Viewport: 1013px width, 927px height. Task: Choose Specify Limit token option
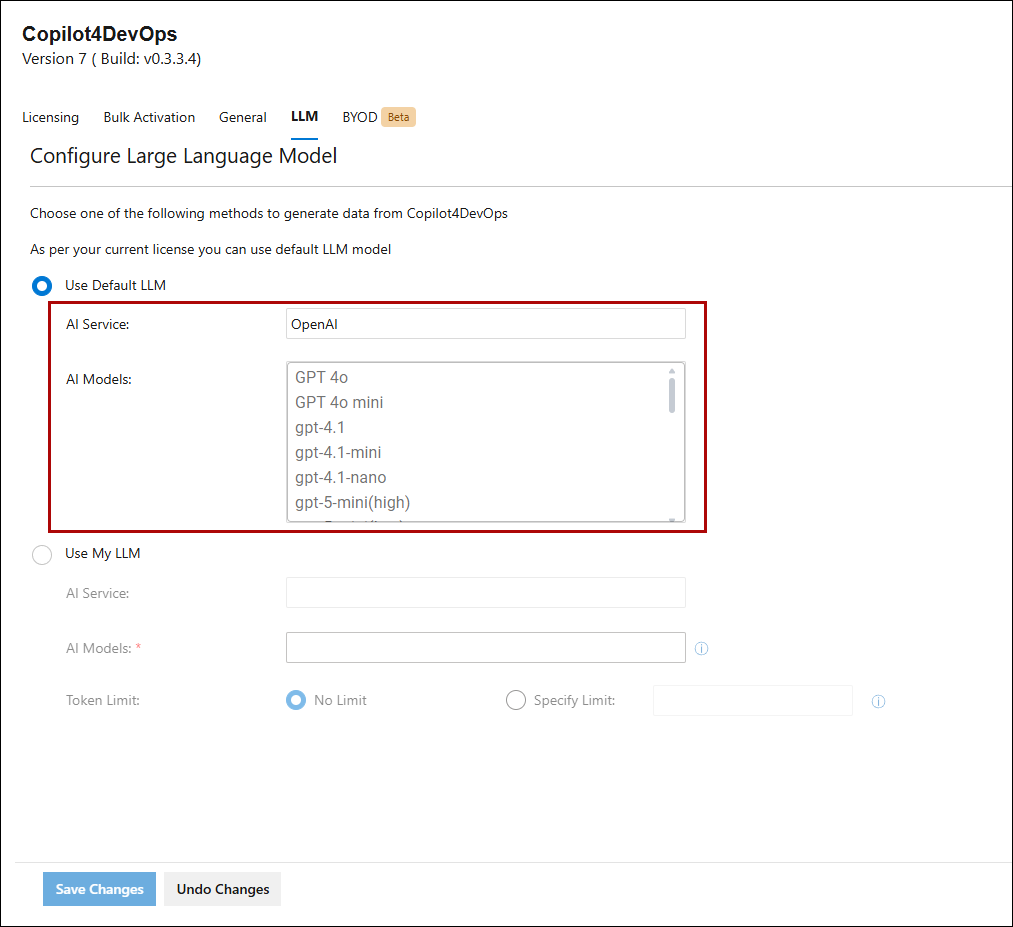pyautogui.click(x=516, y=700)
